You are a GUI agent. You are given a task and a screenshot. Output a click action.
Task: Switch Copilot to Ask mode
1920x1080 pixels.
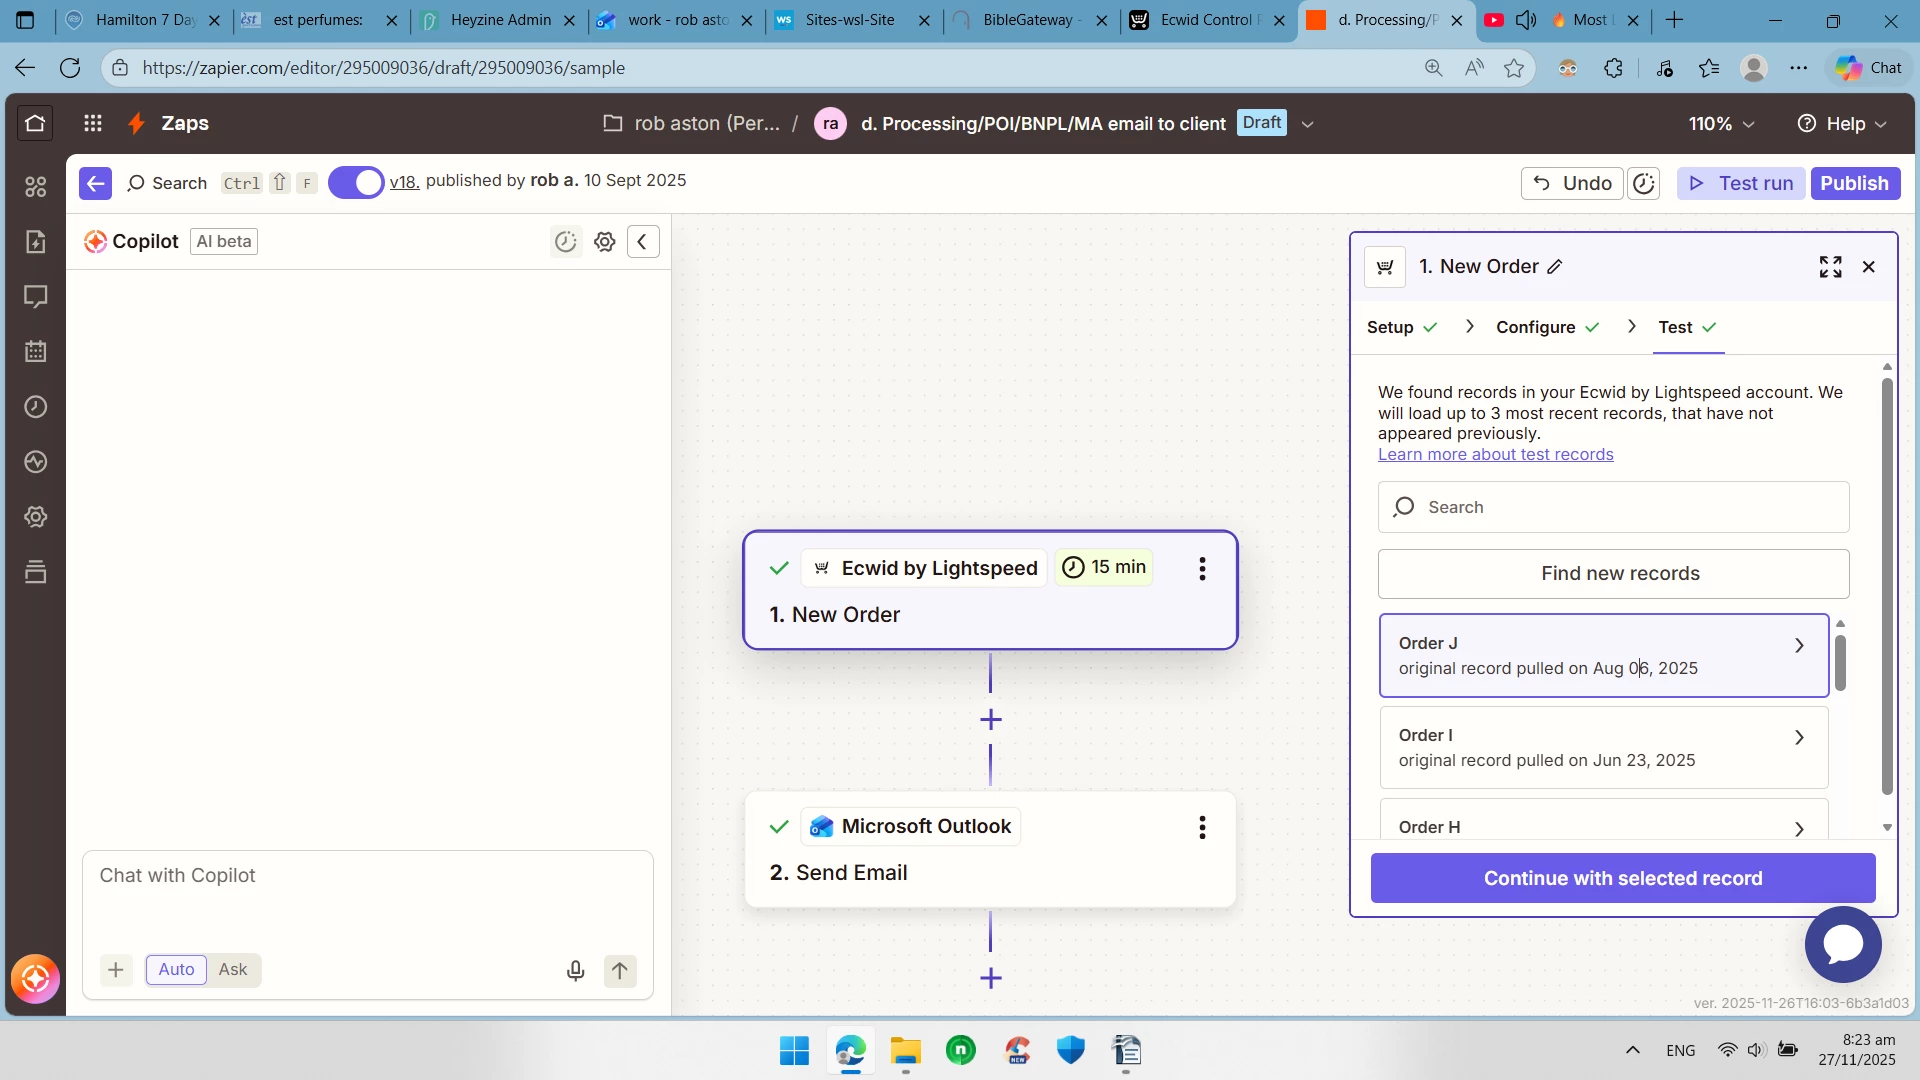pos(232,969)
